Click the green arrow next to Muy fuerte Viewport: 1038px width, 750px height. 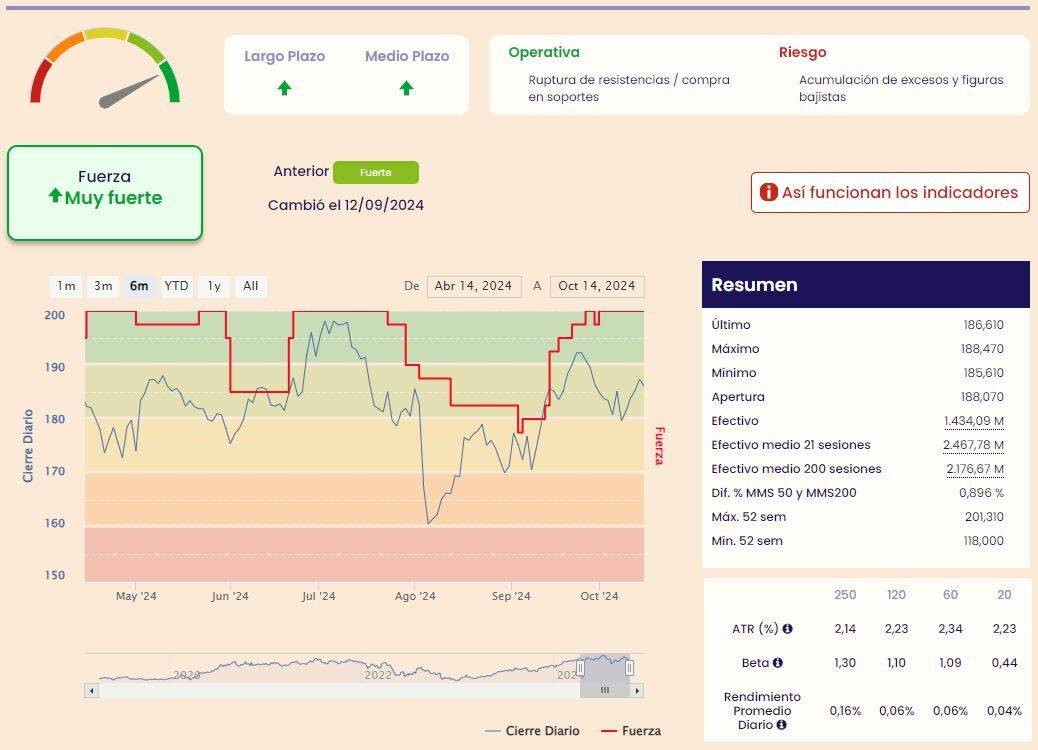[x=55, y=196]
